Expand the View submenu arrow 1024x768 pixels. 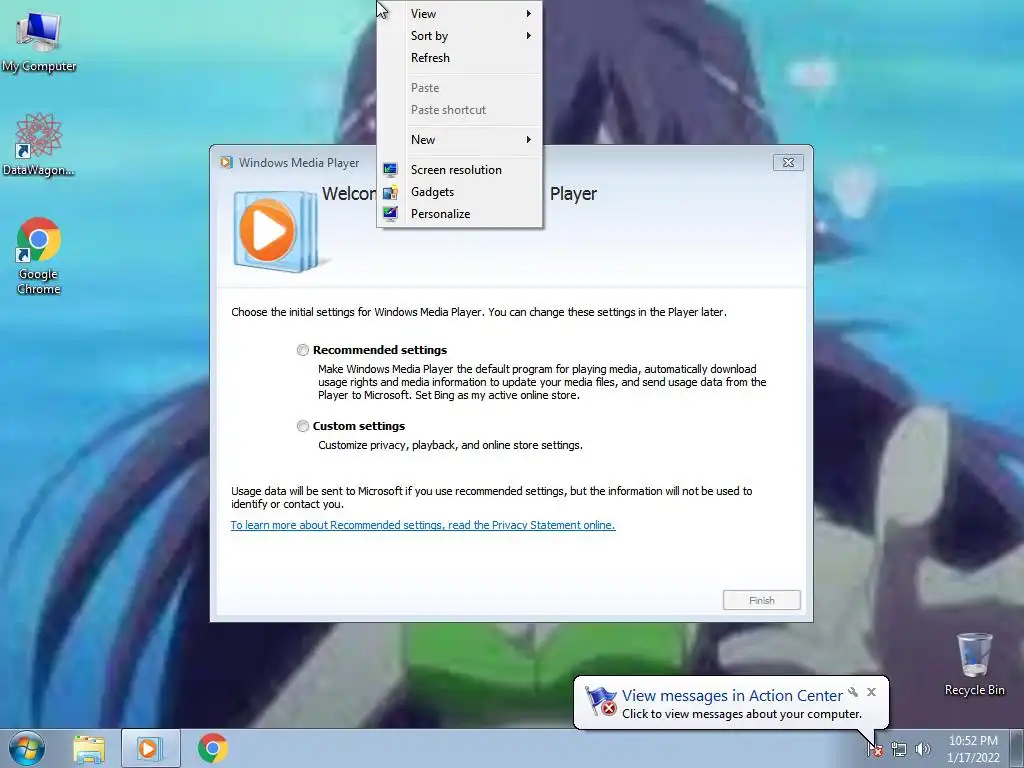[x=529, y=14]
